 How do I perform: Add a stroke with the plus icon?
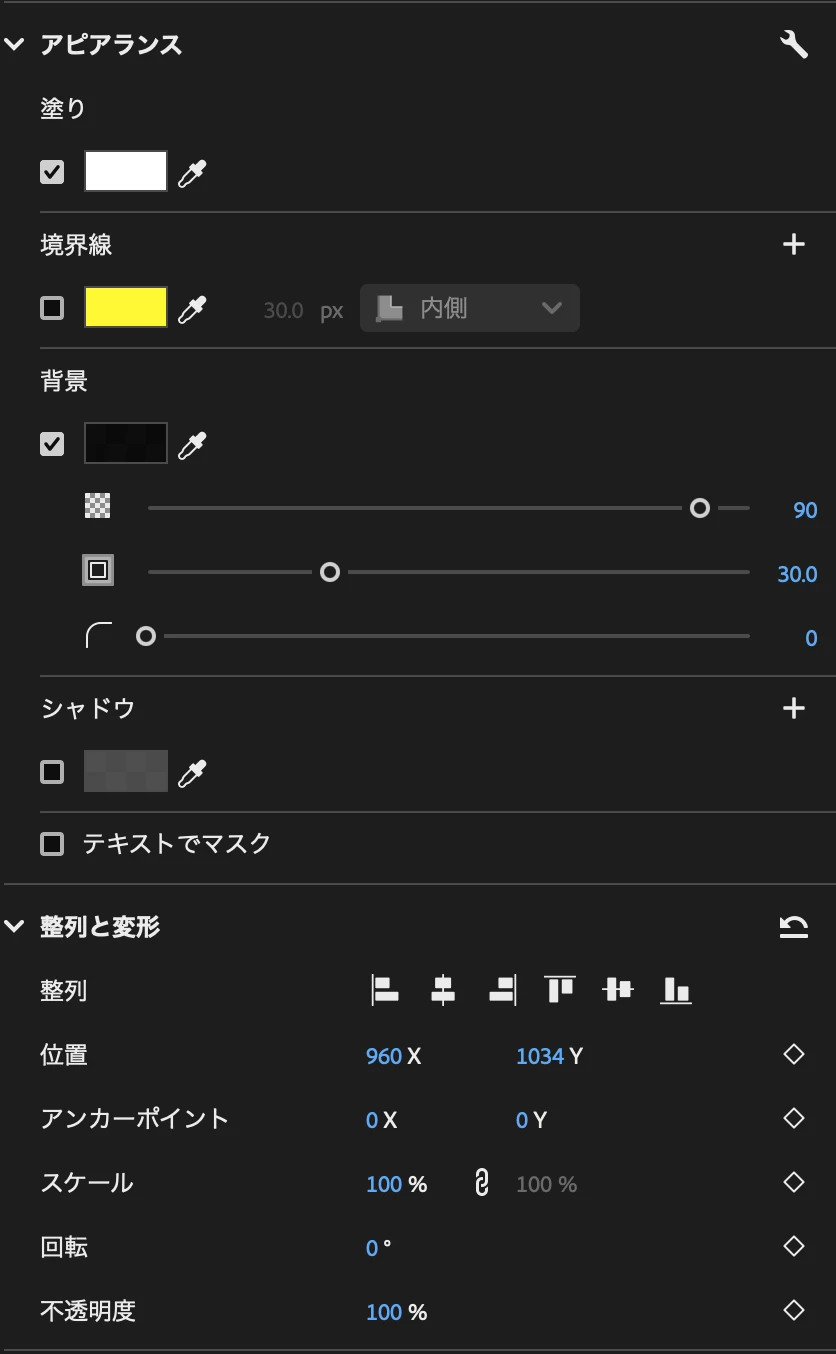click(x=794, y=244)
